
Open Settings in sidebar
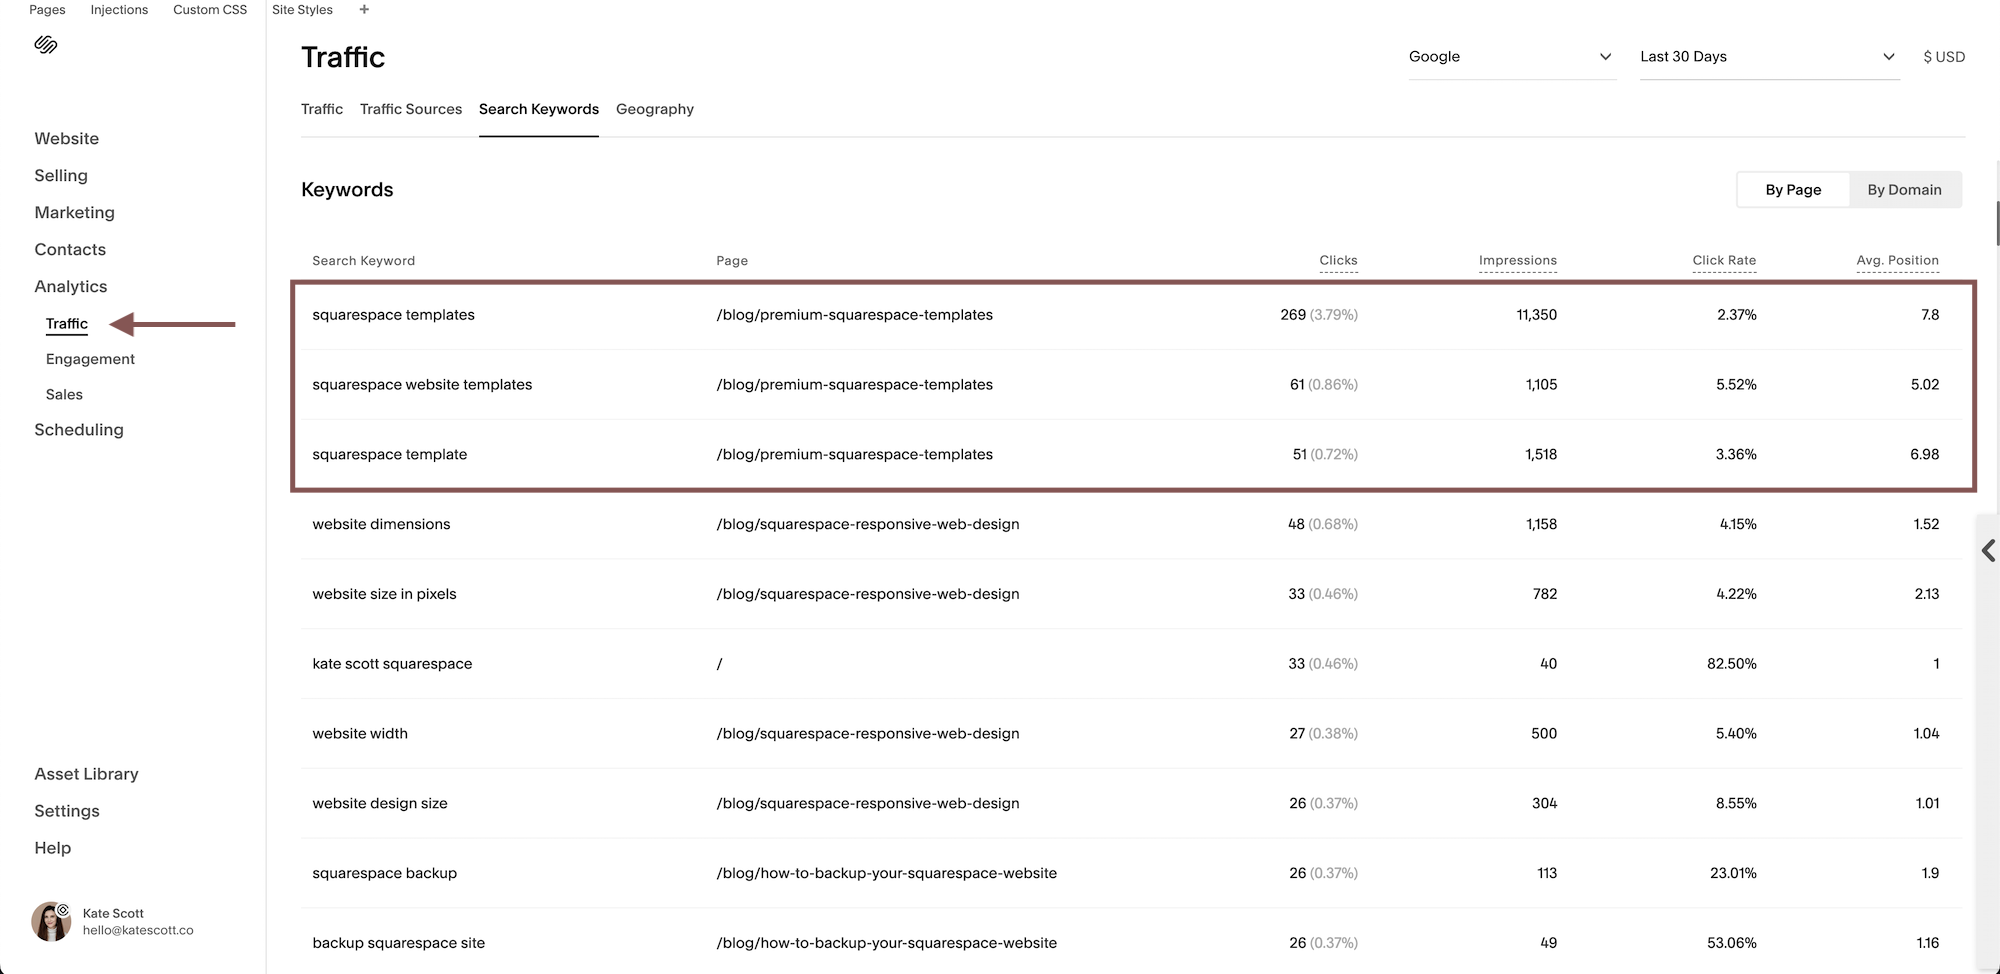(67, 811)
